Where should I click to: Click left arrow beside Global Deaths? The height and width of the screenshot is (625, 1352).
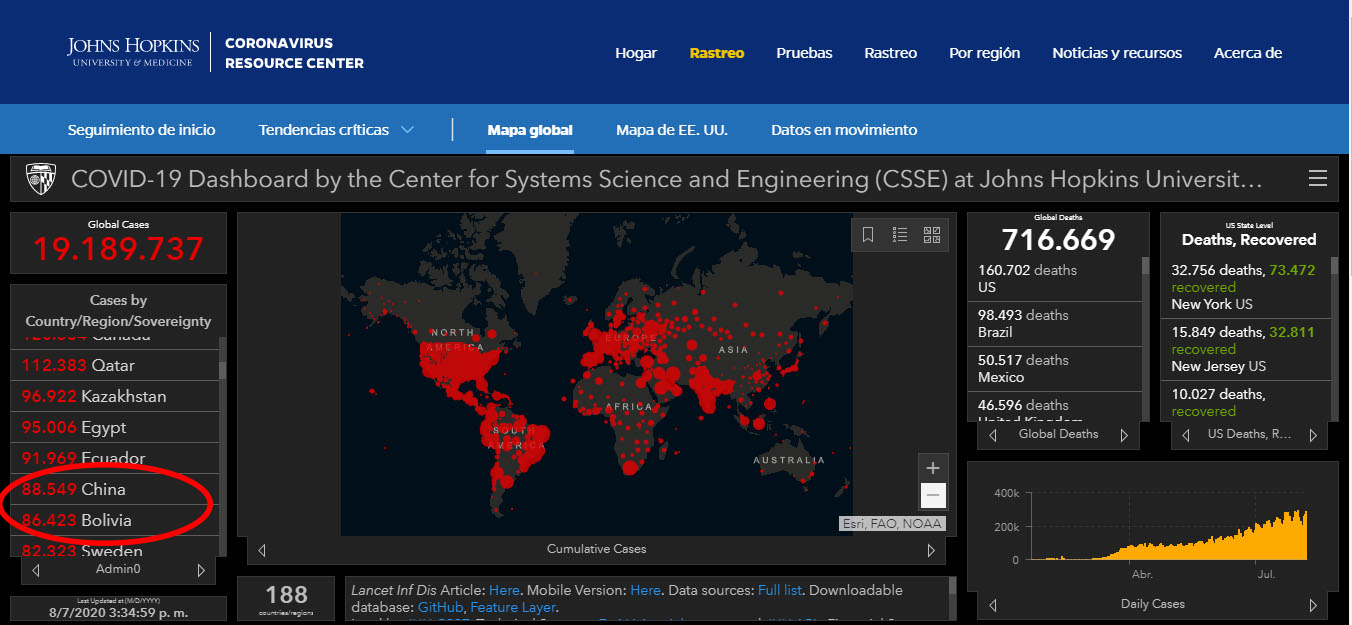click(993, 435)
